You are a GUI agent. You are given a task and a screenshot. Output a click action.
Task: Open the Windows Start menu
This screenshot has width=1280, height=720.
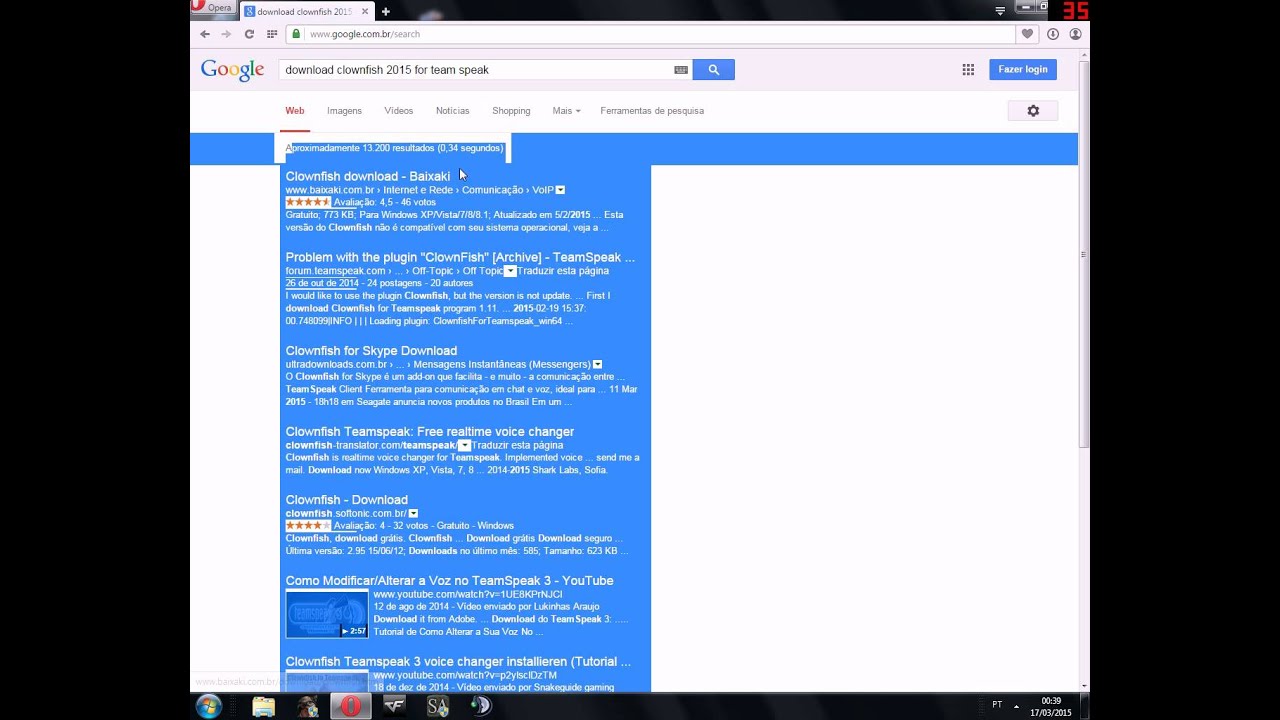click(x=209, y=706)
